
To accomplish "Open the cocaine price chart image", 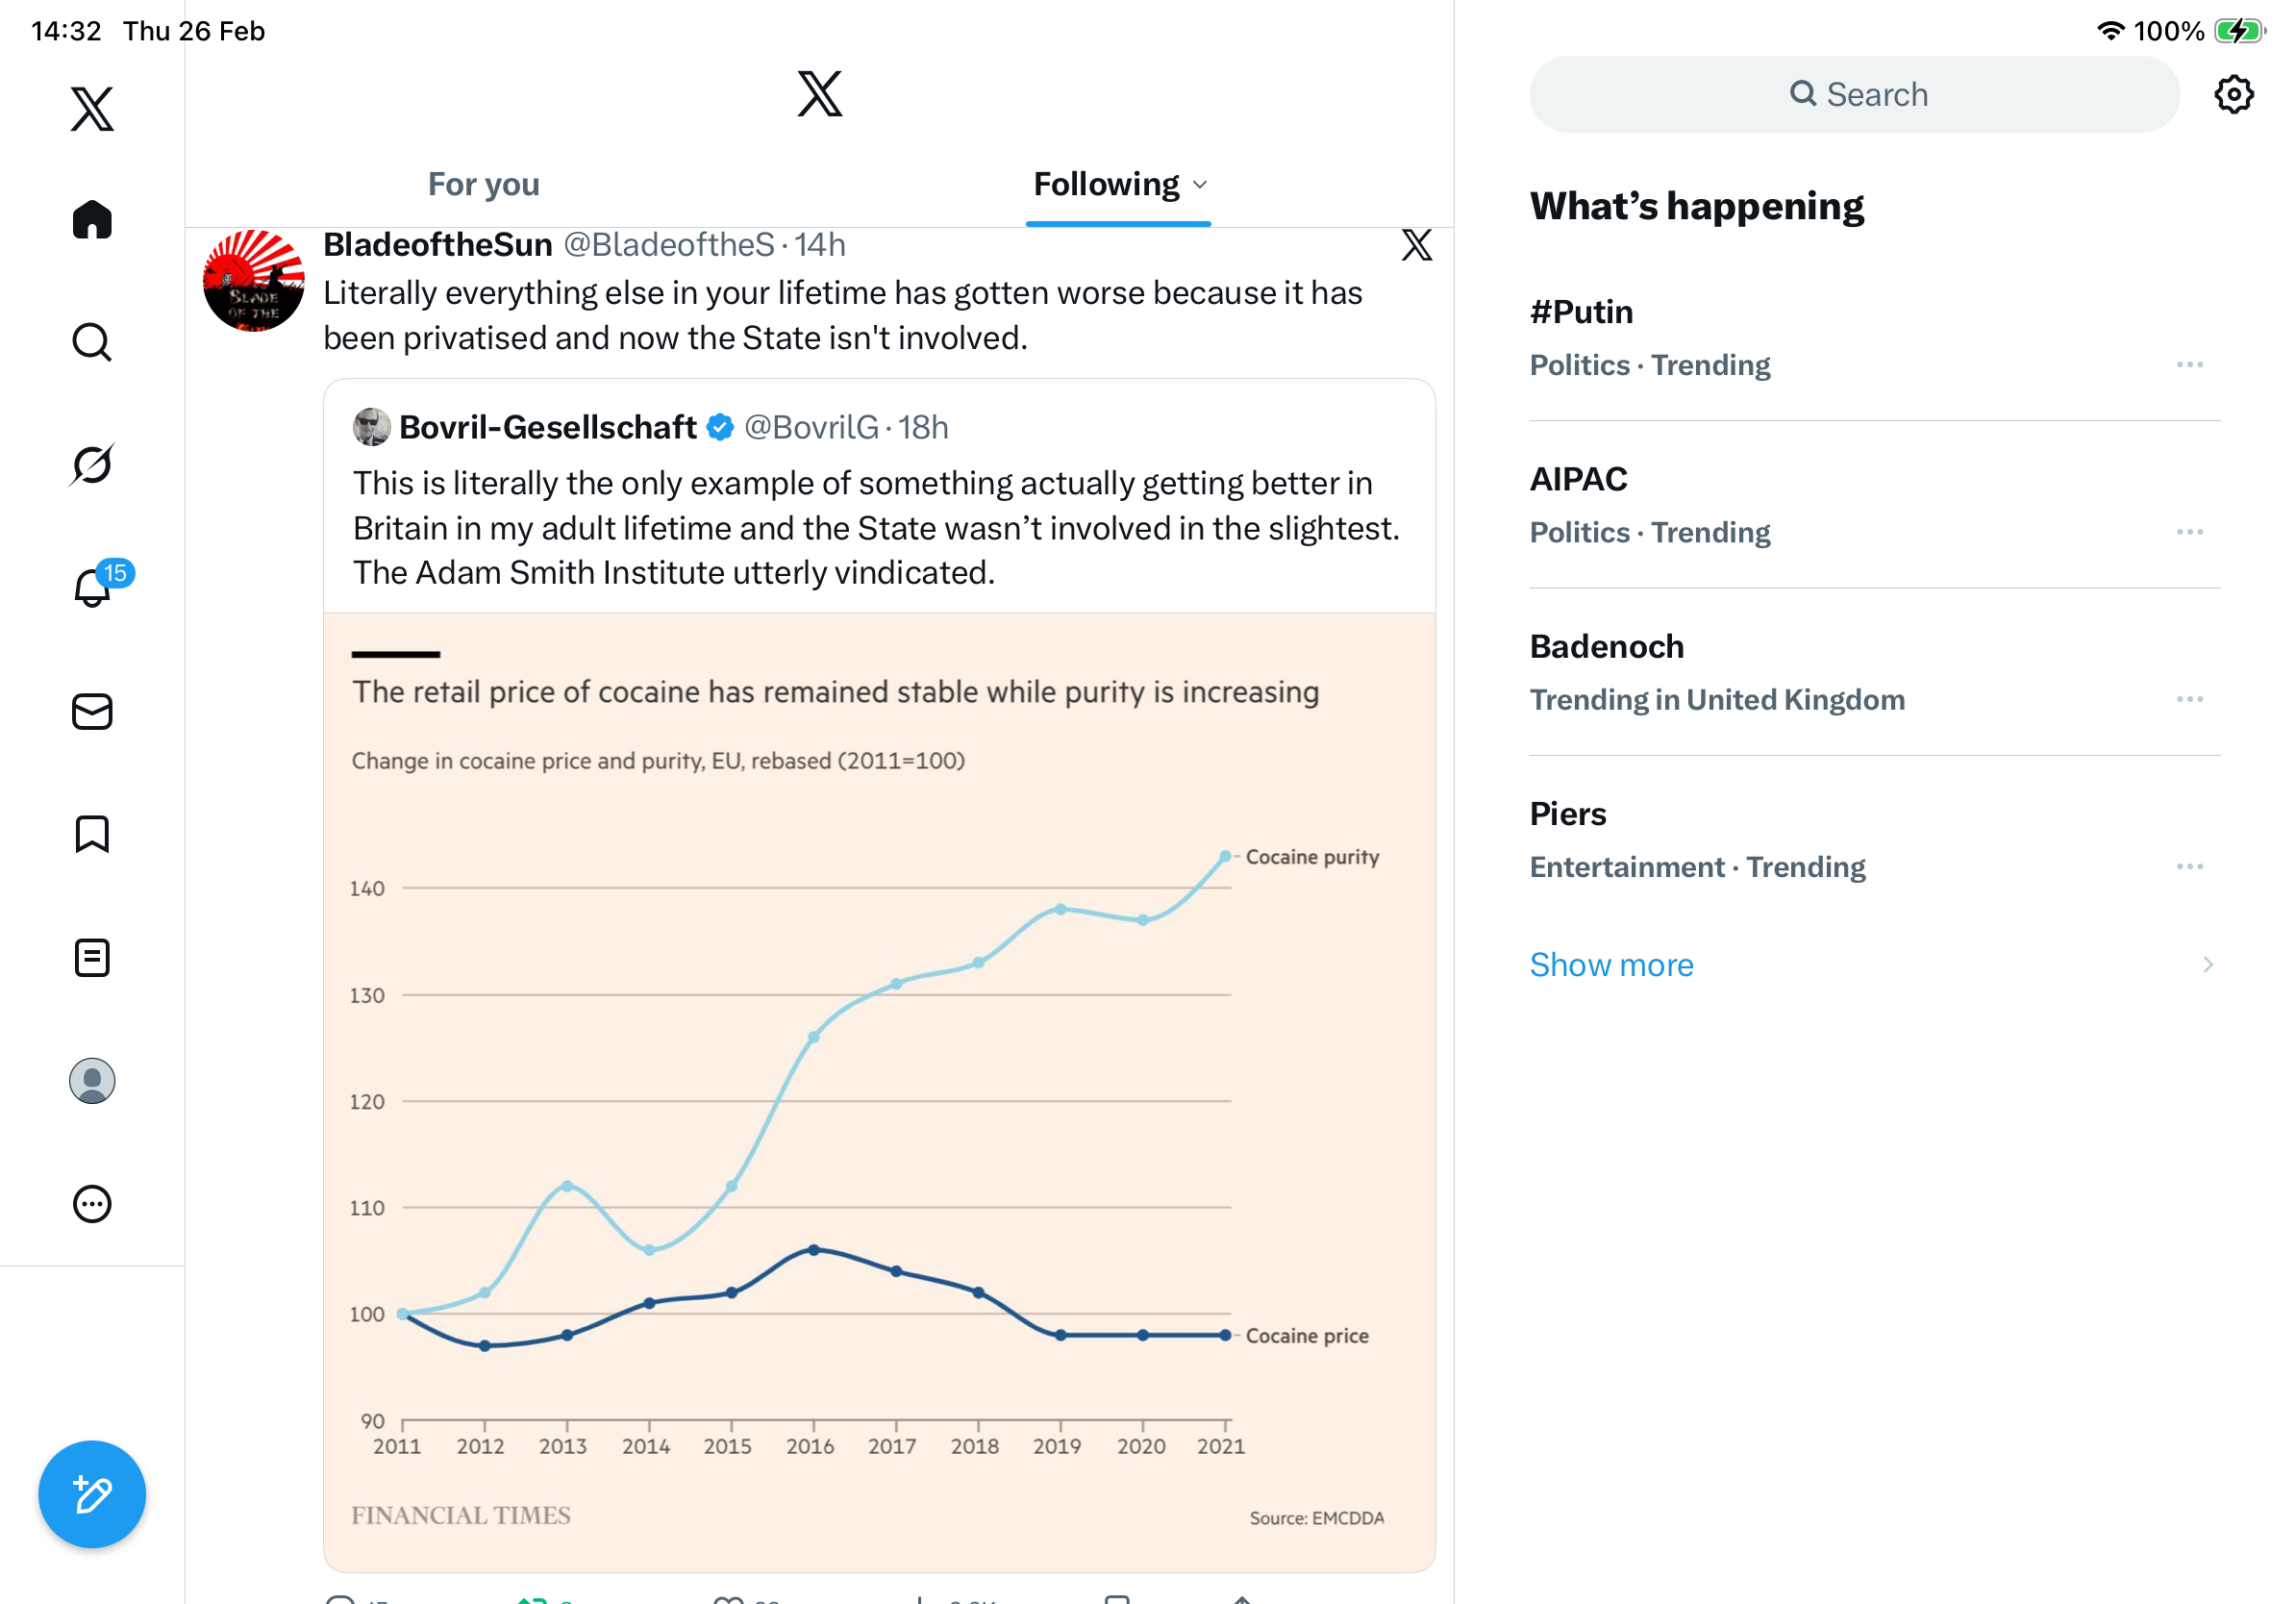I will [878, 1090].
